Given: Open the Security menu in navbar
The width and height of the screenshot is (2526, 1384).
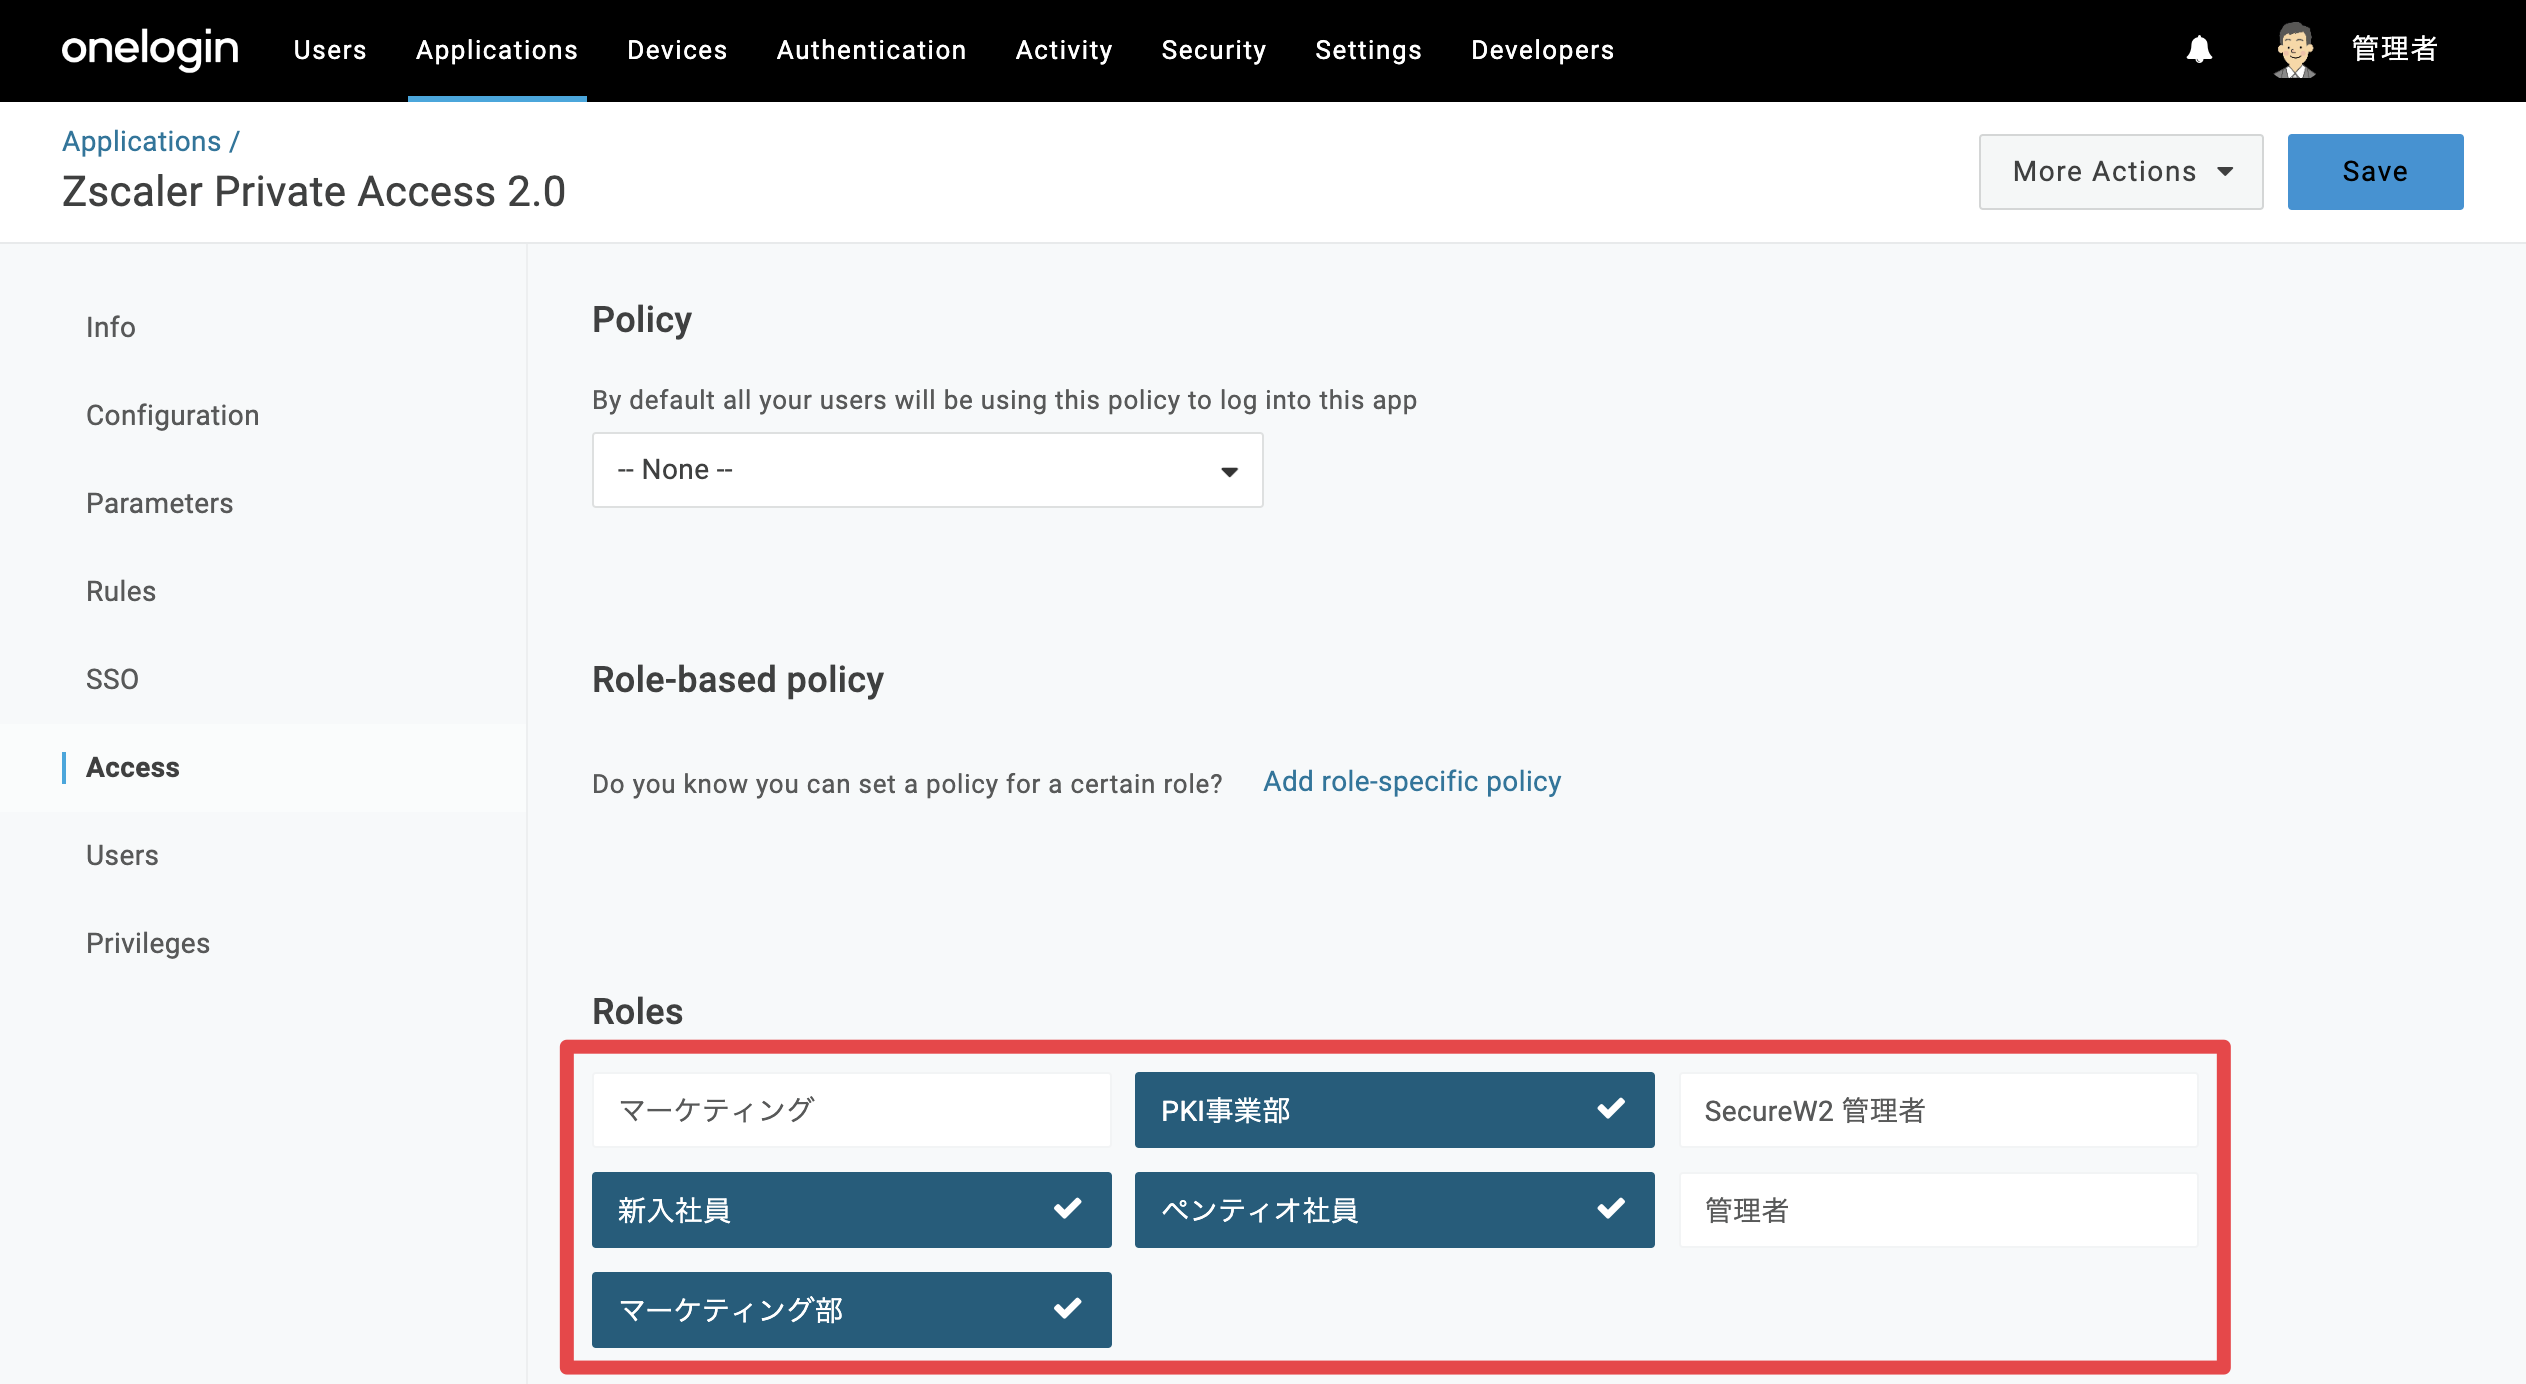Looking at the screenshot, I should (1213, 50).
